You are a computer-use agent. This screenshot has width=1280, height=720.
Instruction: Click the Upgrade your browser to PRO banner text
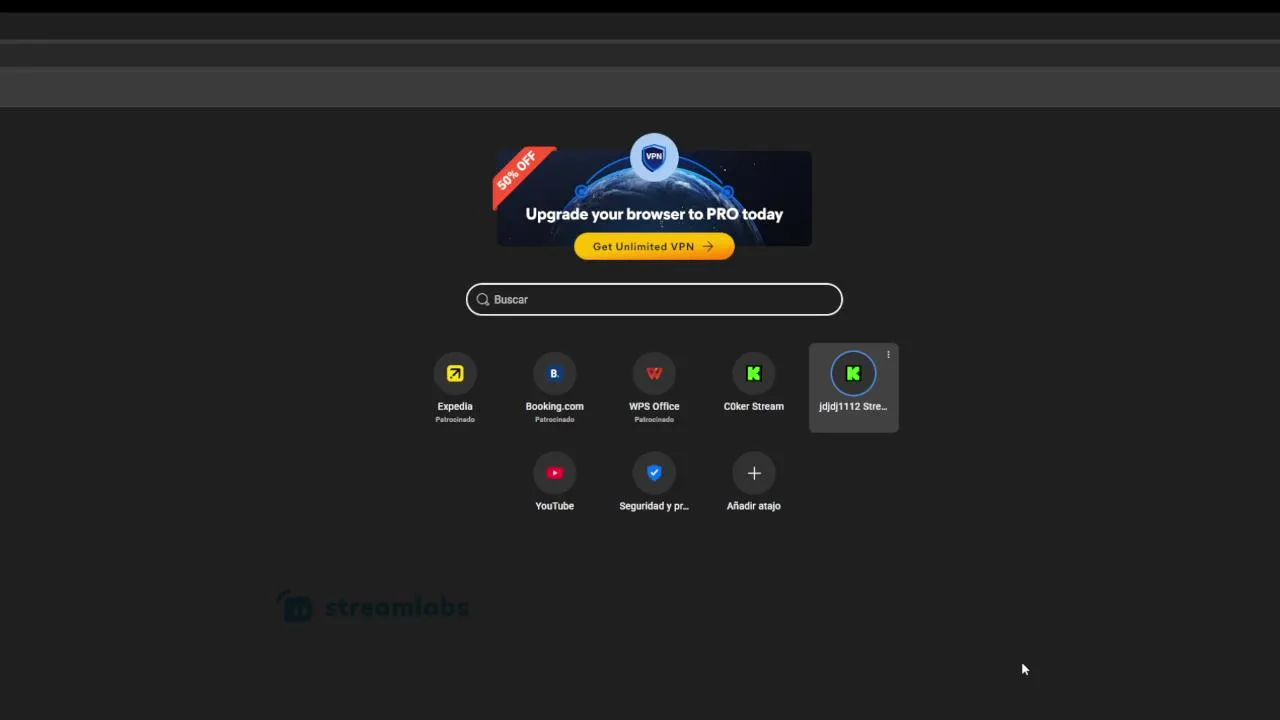(x=654, y=214)
